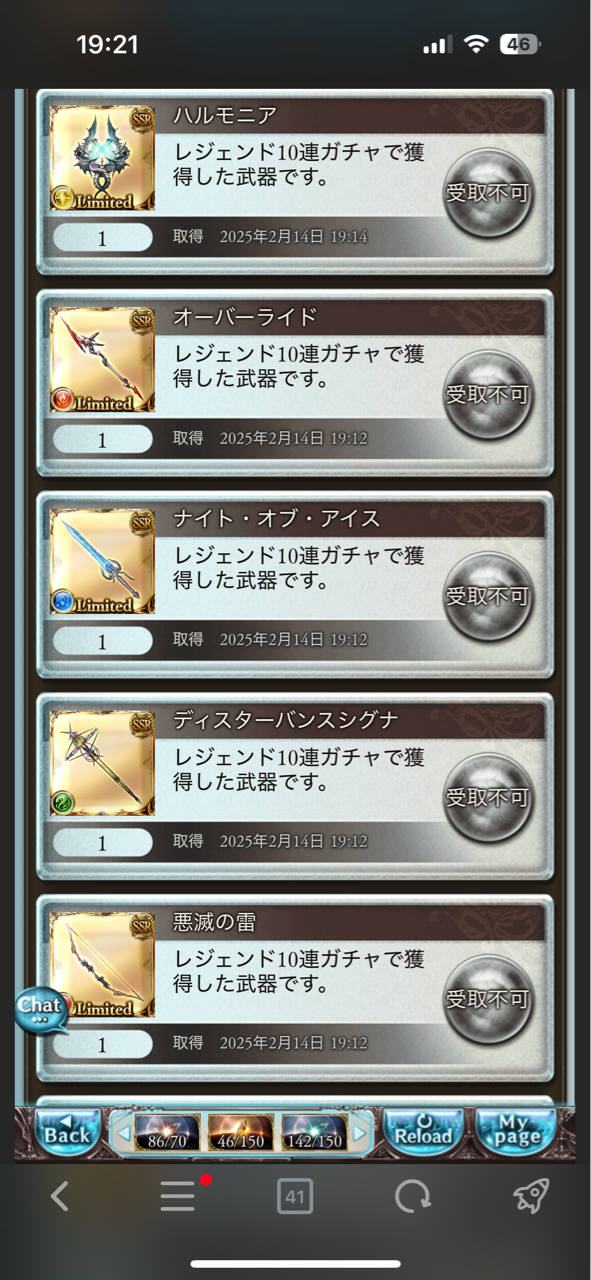Click the browser refresh icon
Image resolution: width=591 pixels, height=1280 pixels.
pyautogui.click(x=412, y=1196)
